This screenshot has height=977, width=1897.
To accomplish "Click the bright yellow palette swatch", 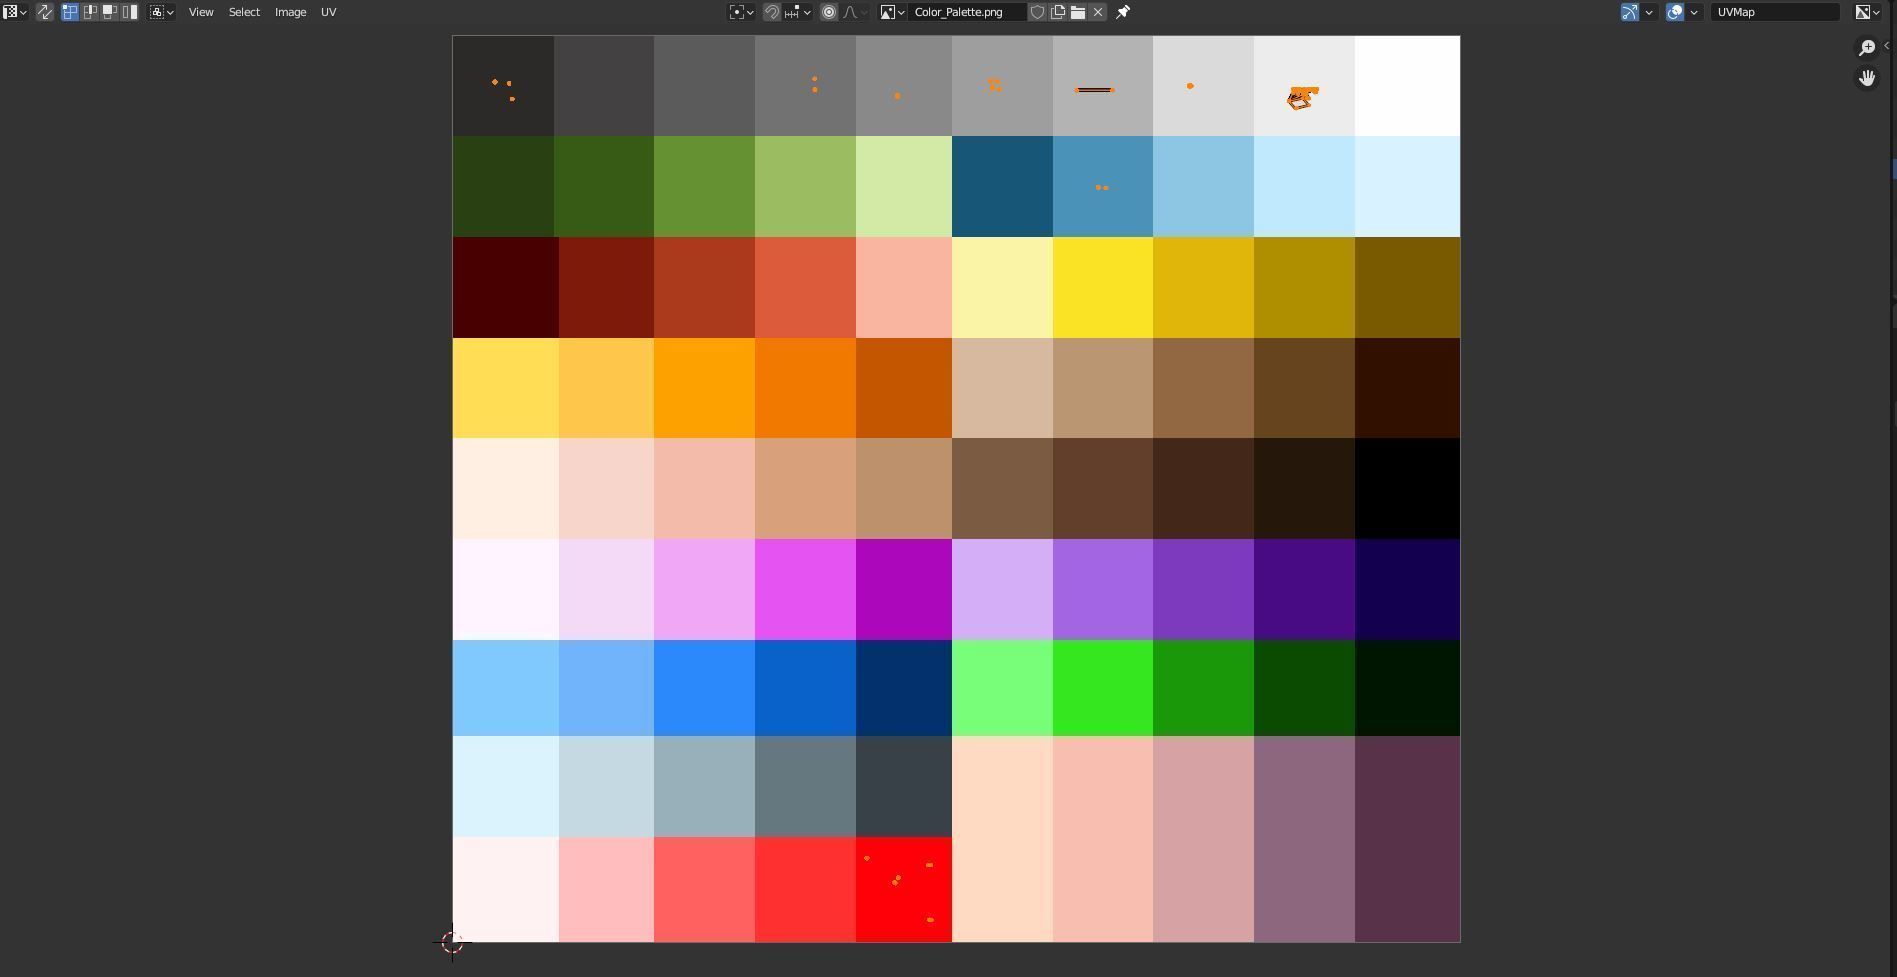I will click(1102, 288).
